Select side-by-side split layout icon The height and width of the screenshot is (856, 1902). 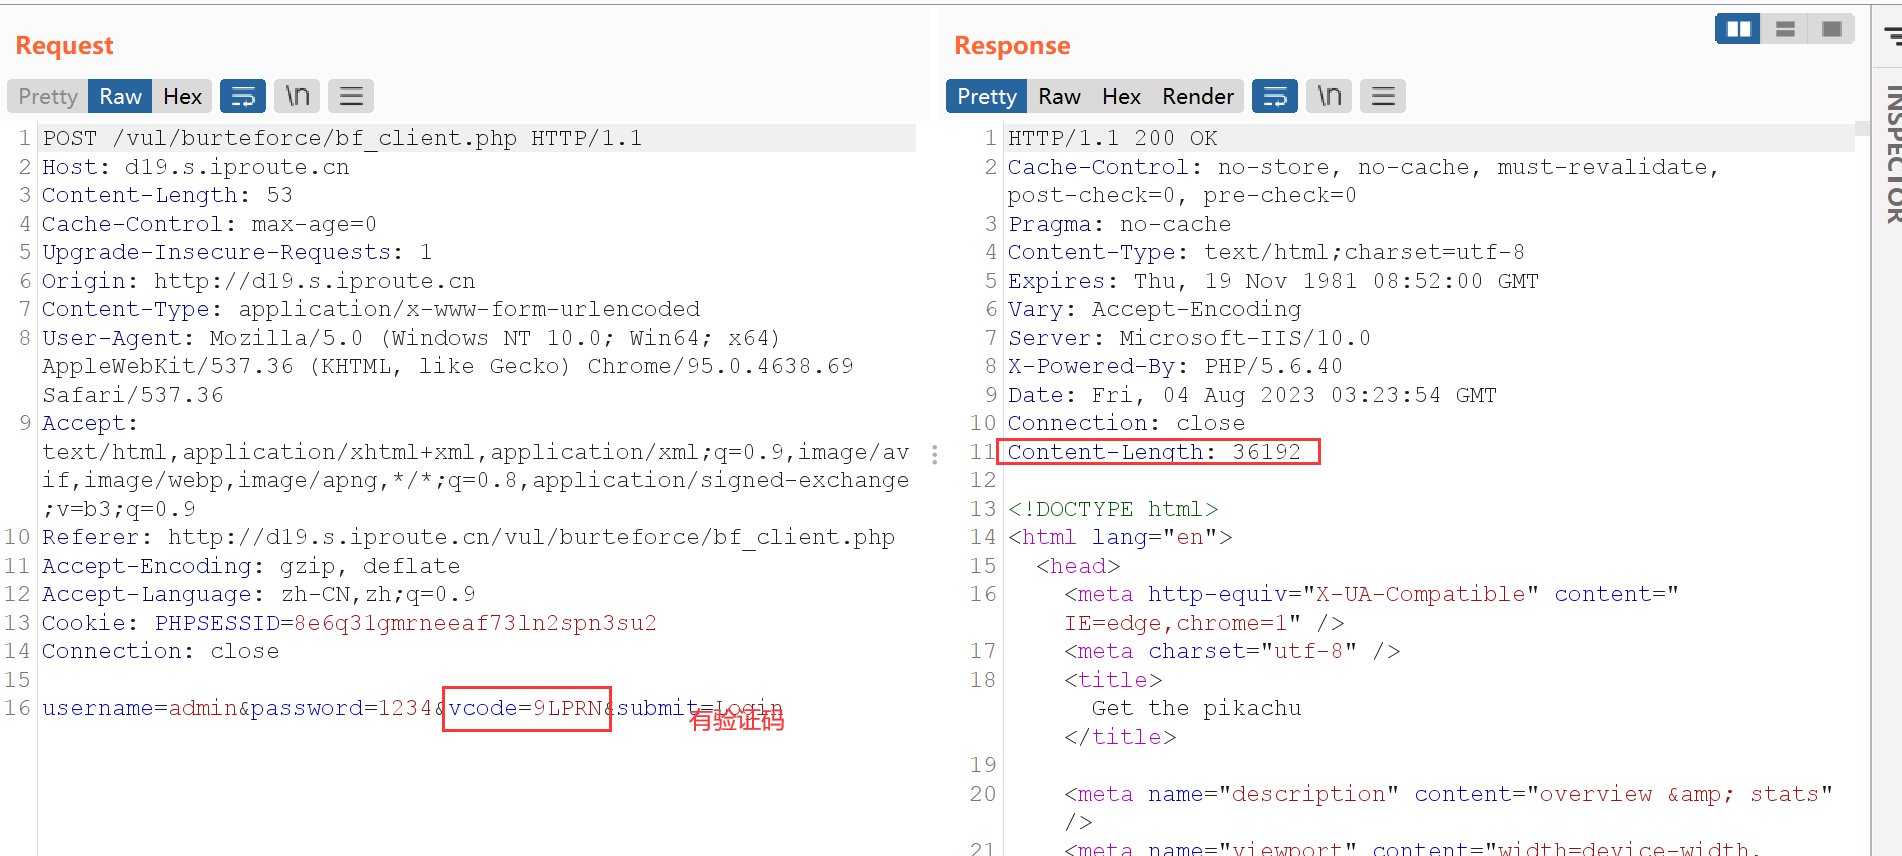pos(1738,29)
